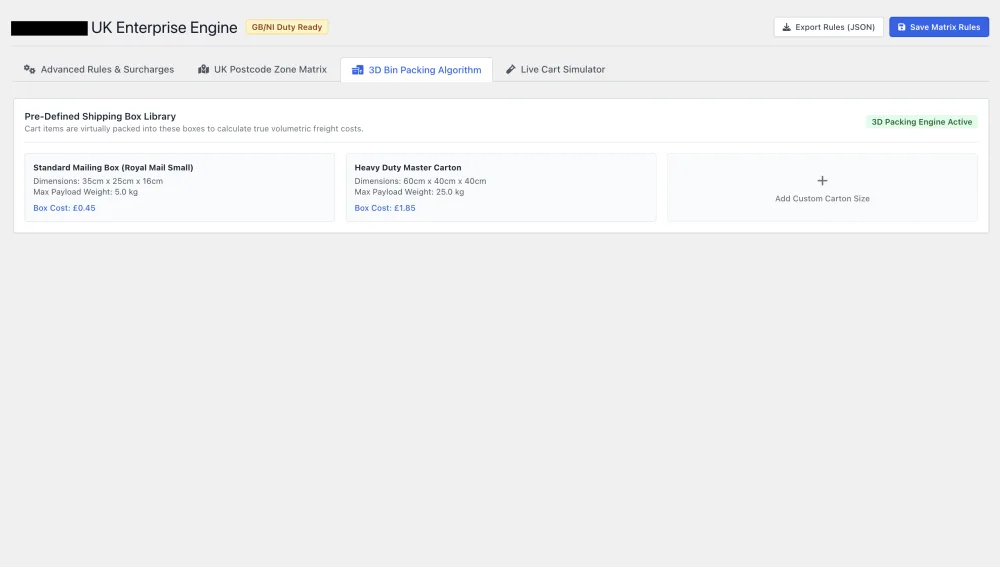Click the gears icon beside Advanced Rules
1000x567 pixels.
pos(29,69)
